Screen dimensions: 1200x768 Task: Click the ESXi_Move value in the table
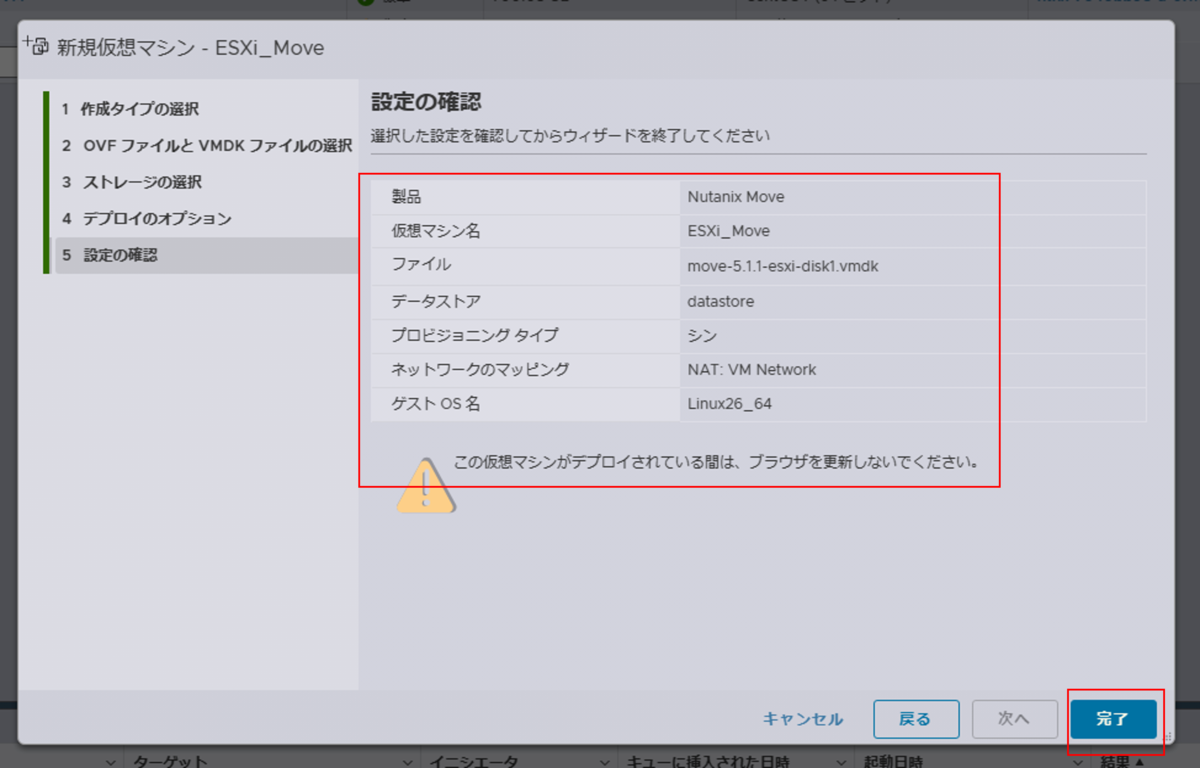[729, 231]
